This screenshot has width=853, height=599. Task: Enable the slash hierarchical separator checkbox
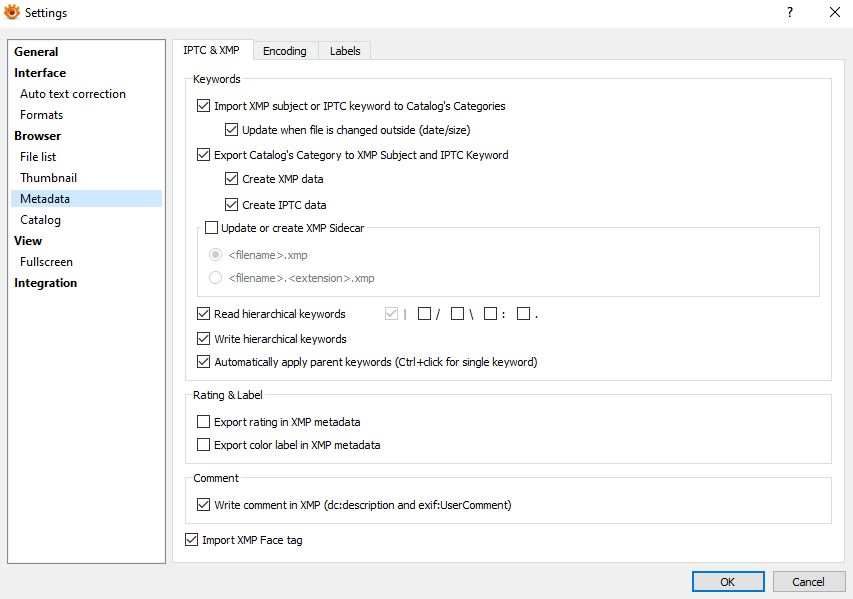425,314
